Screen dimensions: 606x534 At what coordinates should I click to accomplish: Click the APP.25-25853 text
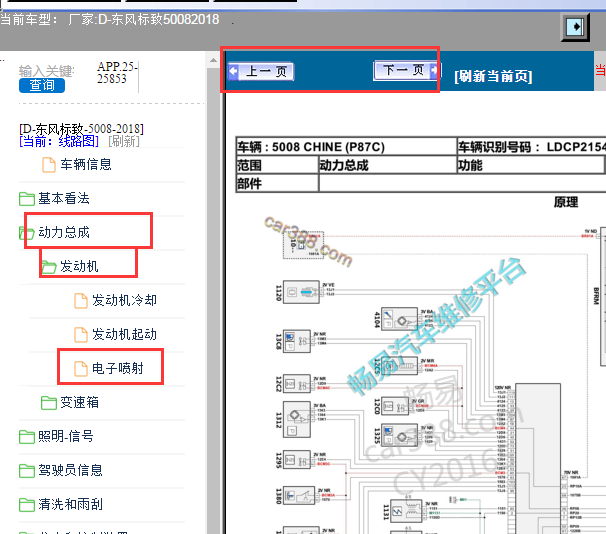point(117,72)
